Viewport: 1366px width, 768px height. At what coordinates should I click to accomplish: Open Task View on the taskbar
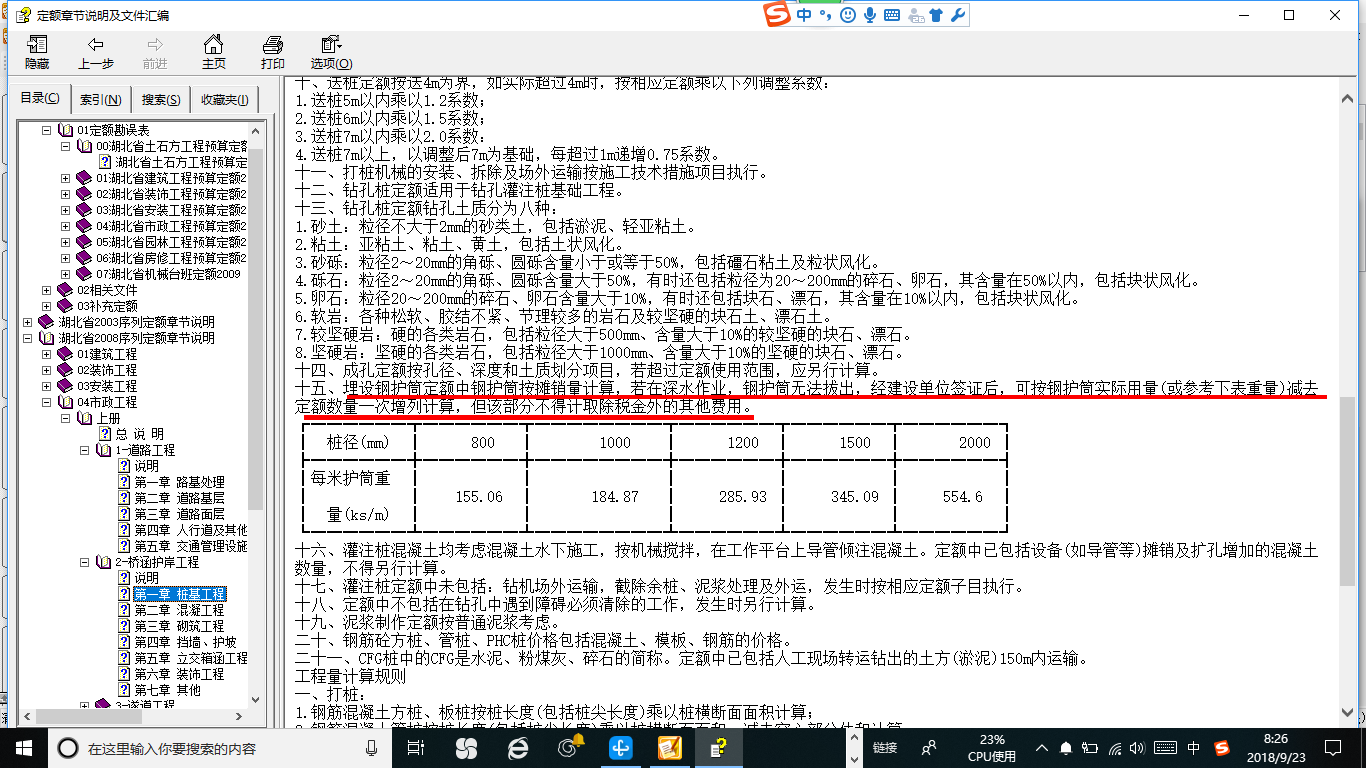point(417,748)
